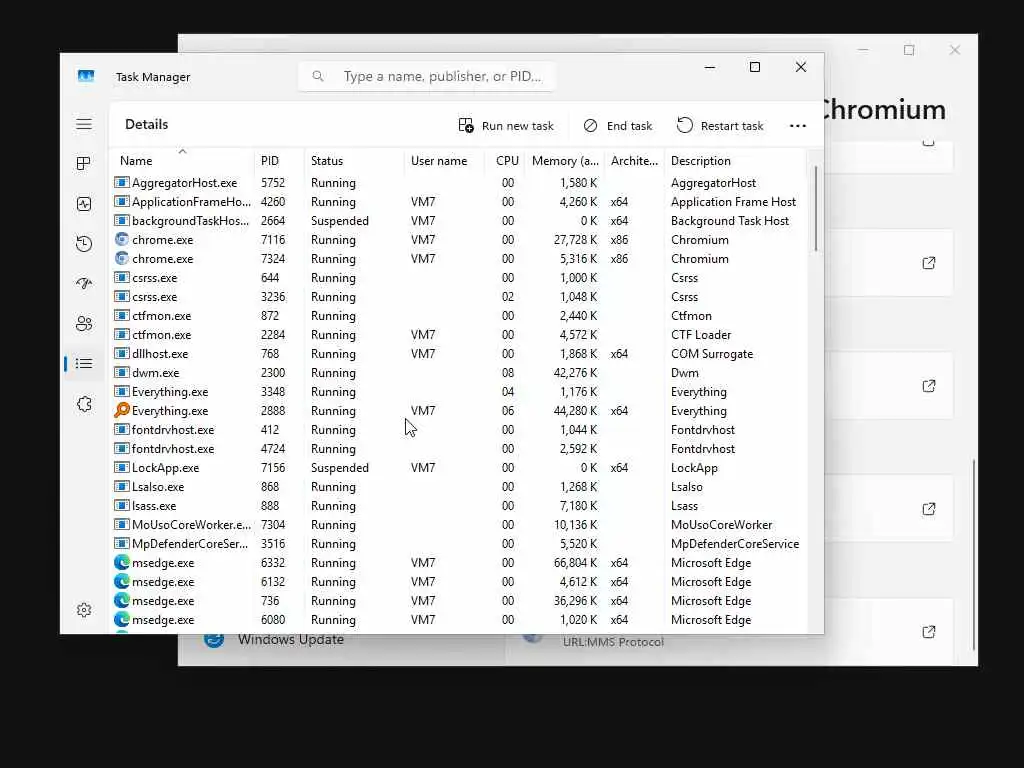Open the three-dot more options menu
Image resolution: width=1024 pixels, height=768 pixels.
point(797,125)
